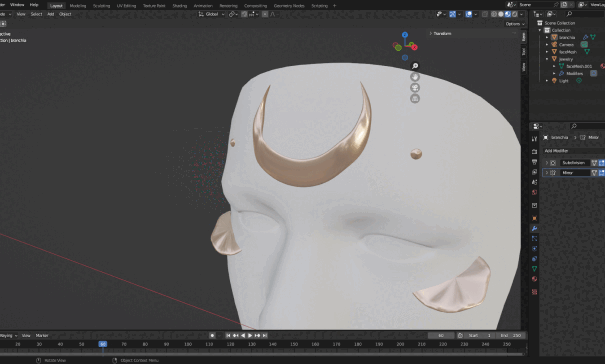This screenshot has height=364, width=605.
Task: Open the pivot point dropdown
Action: (233, 14)
